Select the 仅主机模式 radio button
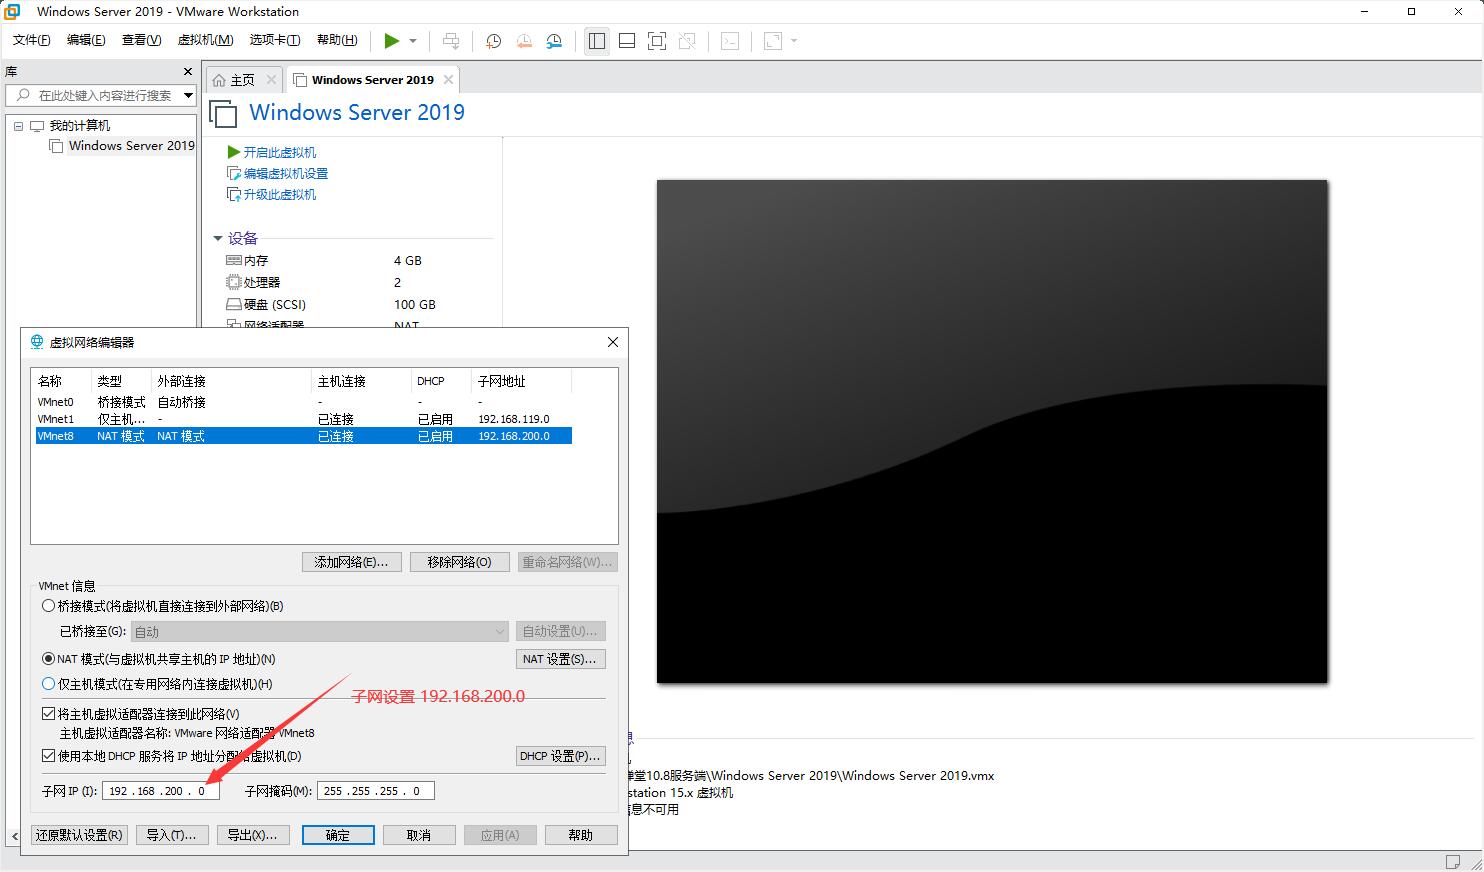Image resolution: width=1484 pixels, height=872 pixels. click(x=48, y=684)
